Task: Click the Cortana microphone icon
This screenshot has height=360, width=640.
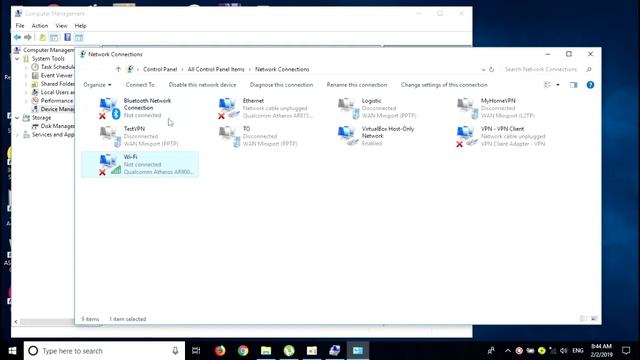Action: pos(176,351)
